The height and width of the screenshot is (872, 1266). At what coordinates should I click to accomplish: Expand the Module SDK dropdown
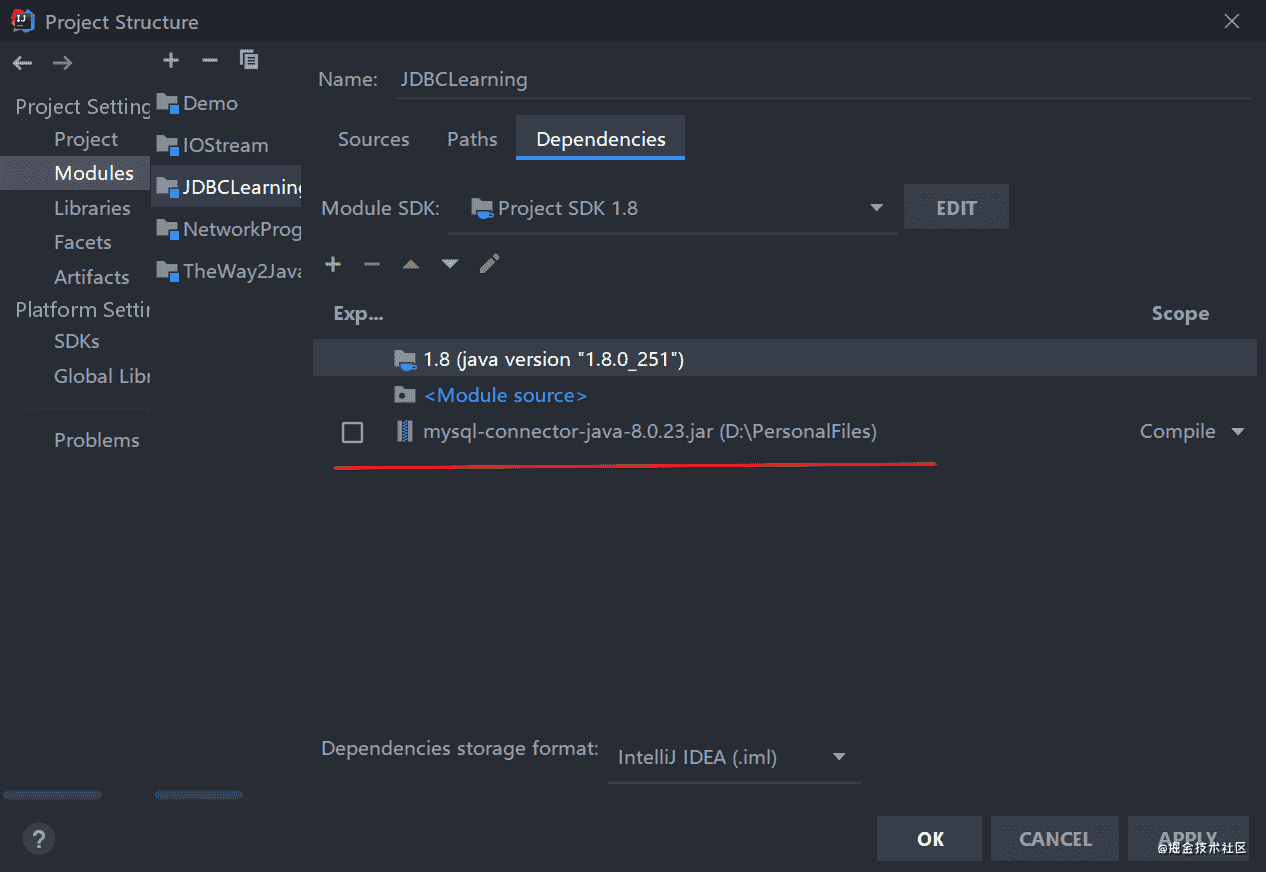tap(876, 208)
